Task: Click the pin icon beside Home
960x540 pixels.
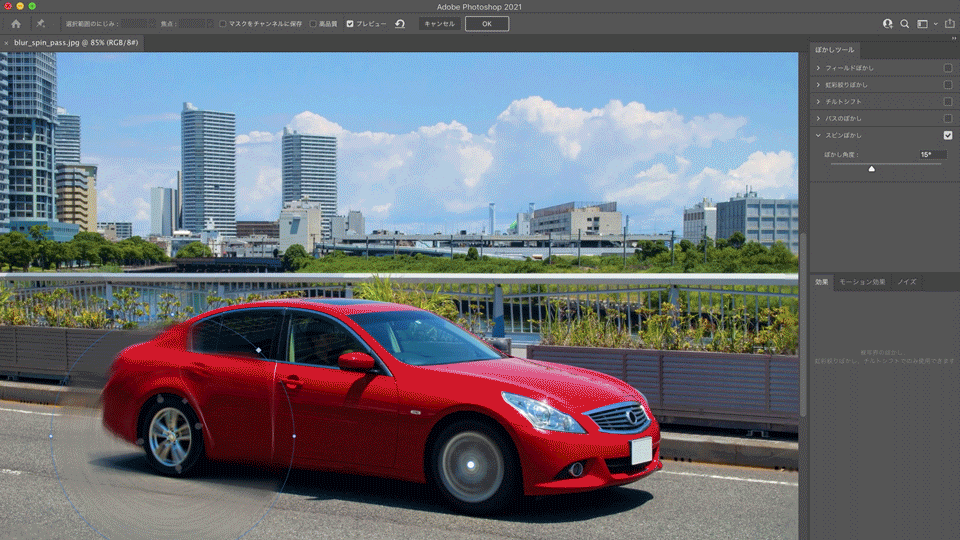Action: [40, 24]
